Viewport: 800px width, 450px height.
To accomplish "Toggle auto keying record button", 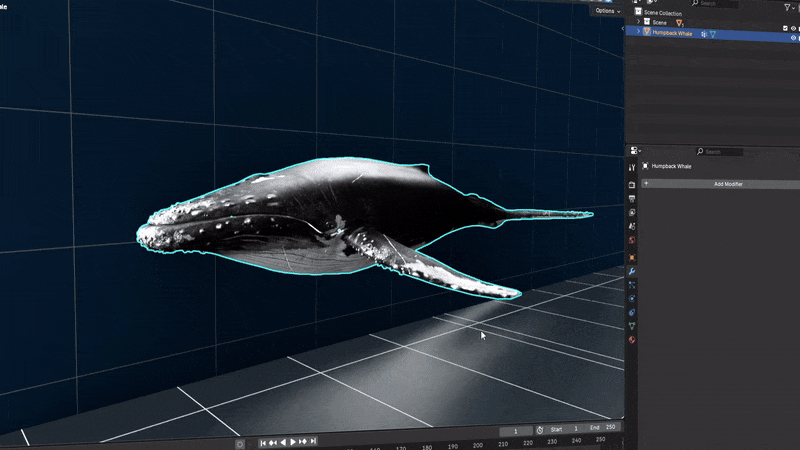I will [240, 444].
